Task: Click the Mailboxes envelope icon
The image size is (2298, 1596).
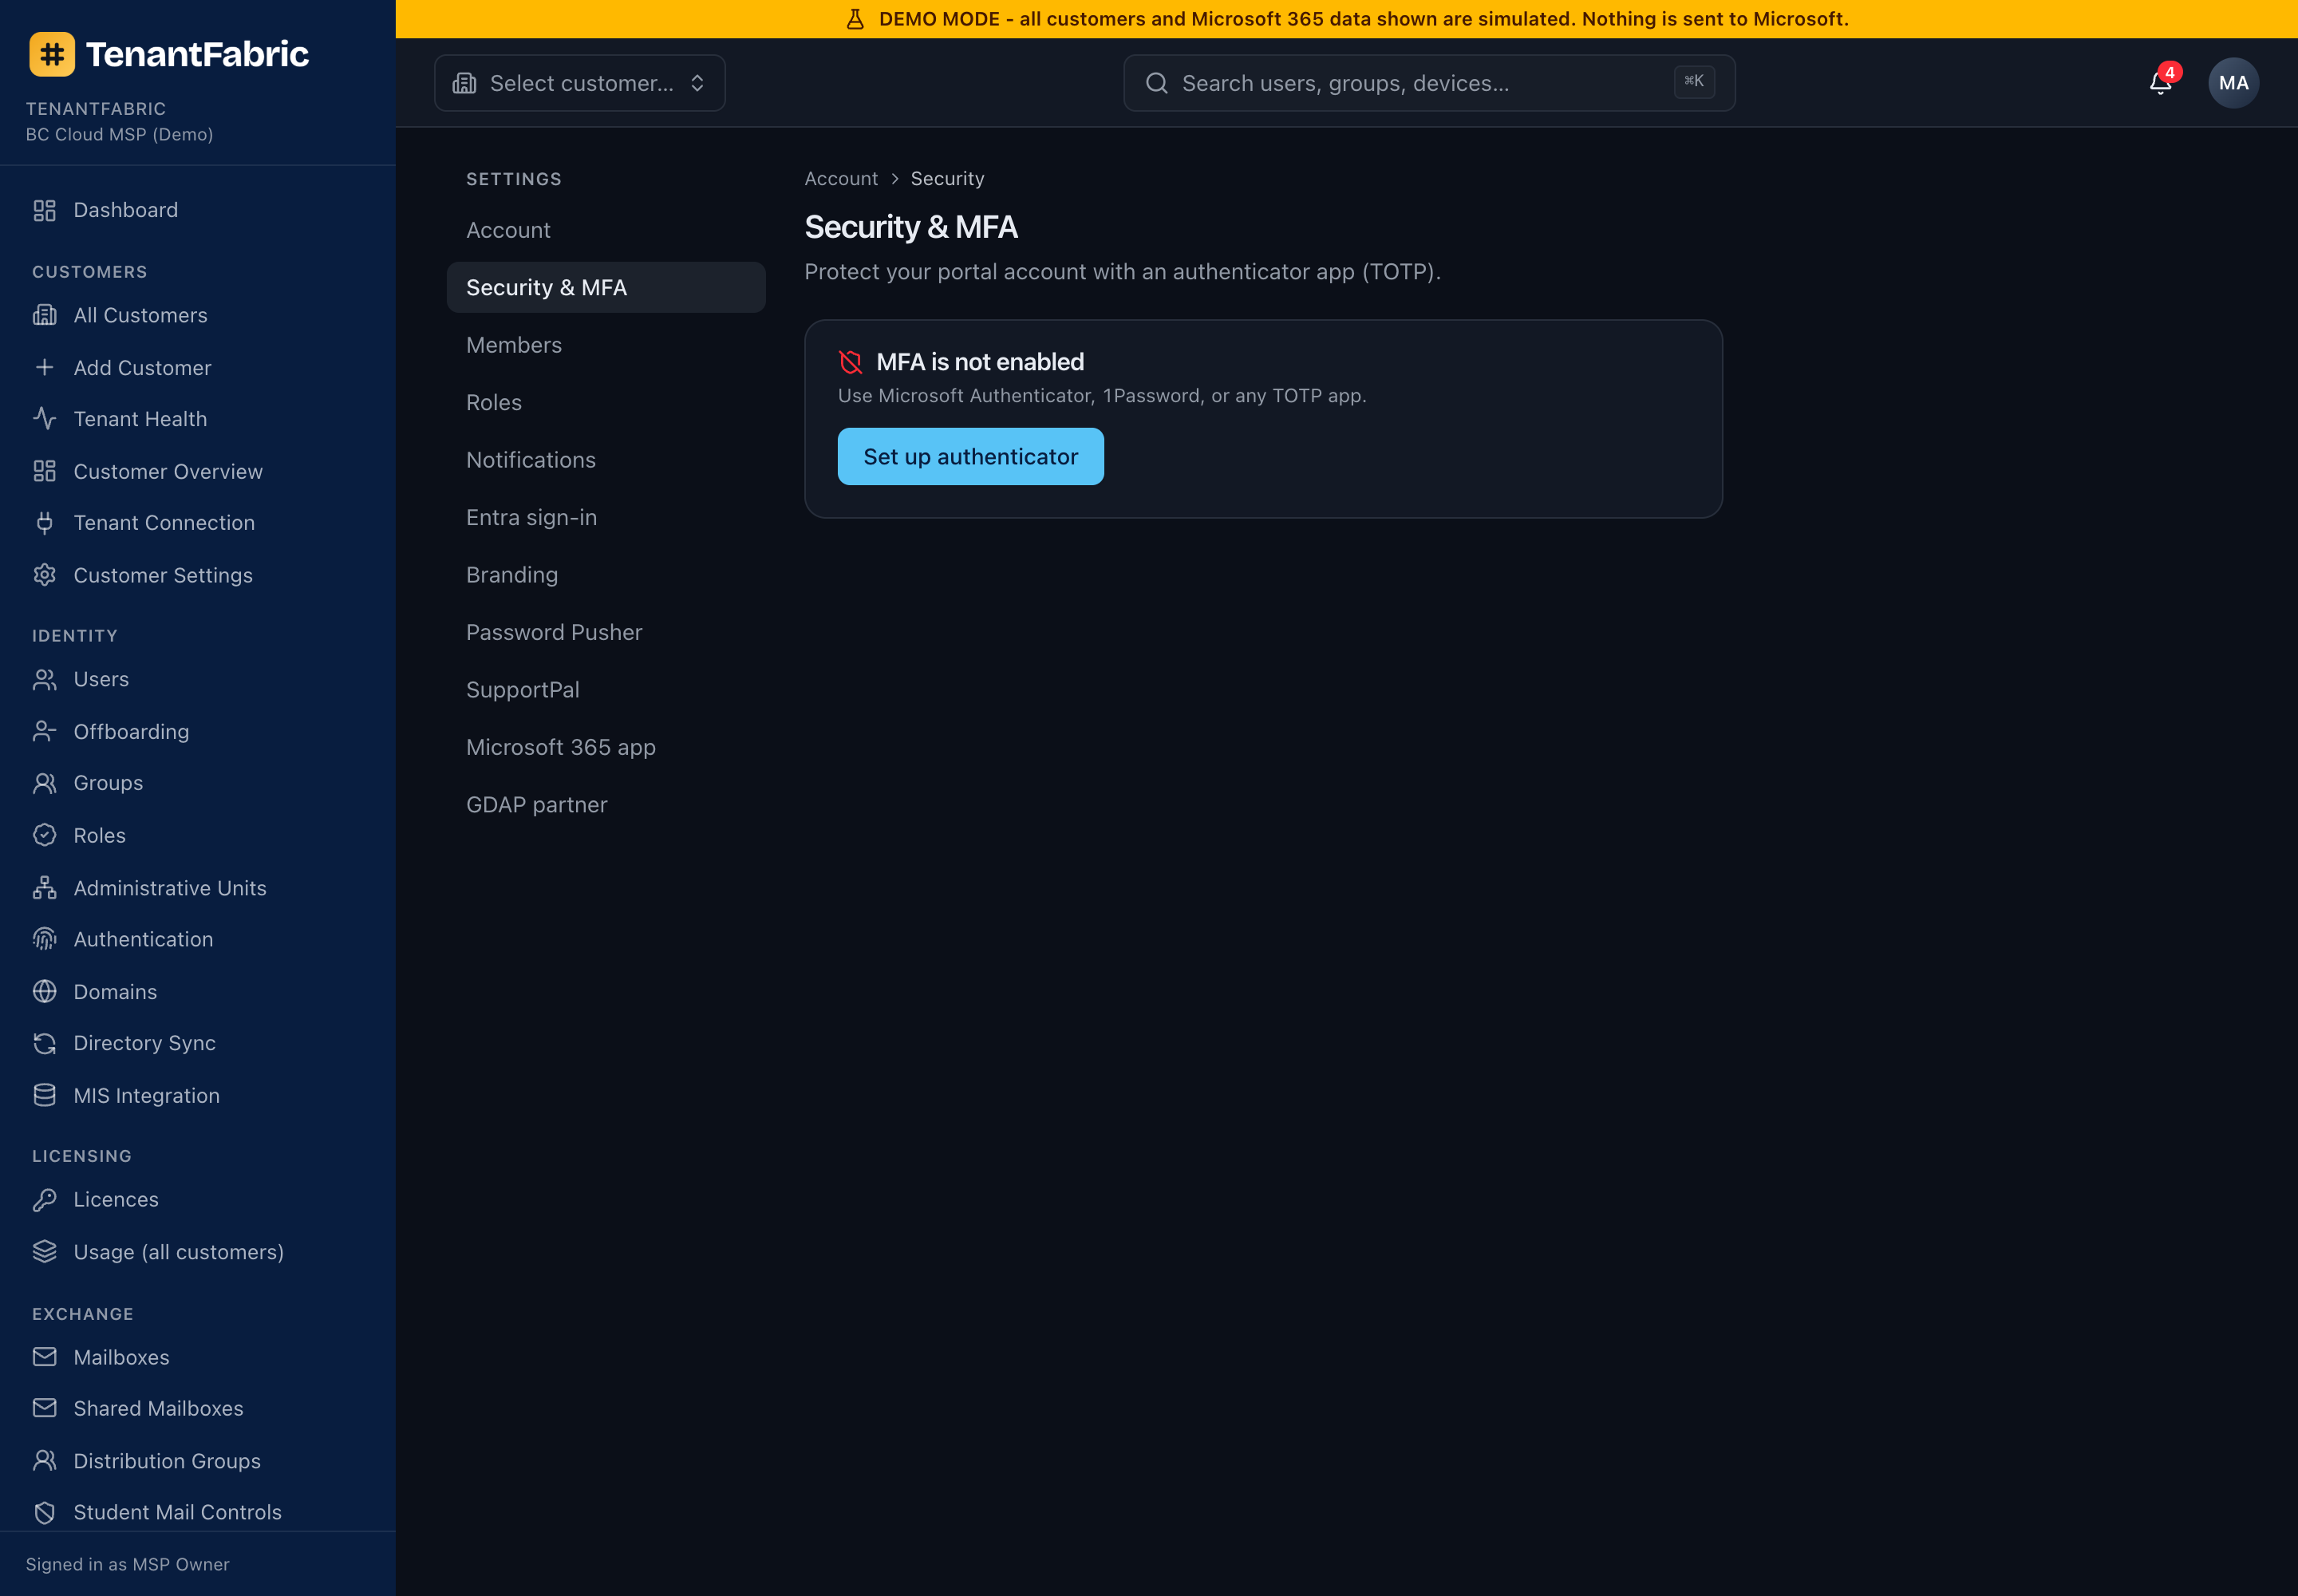Action: tap(44, 1357)
